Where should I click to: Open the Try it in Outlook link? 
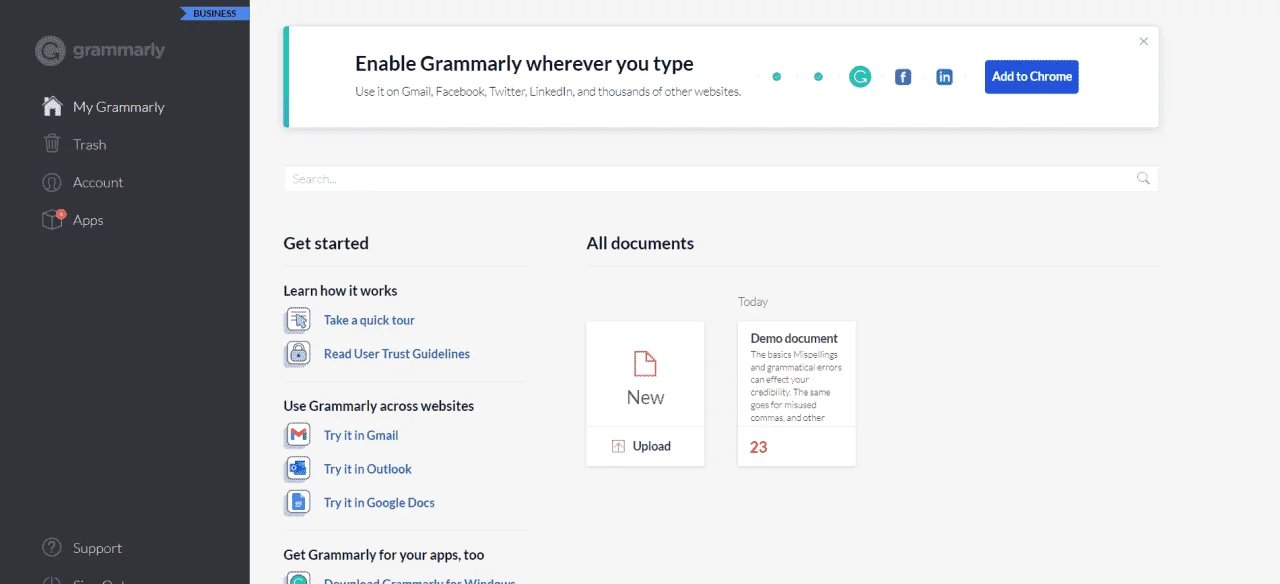368,469
